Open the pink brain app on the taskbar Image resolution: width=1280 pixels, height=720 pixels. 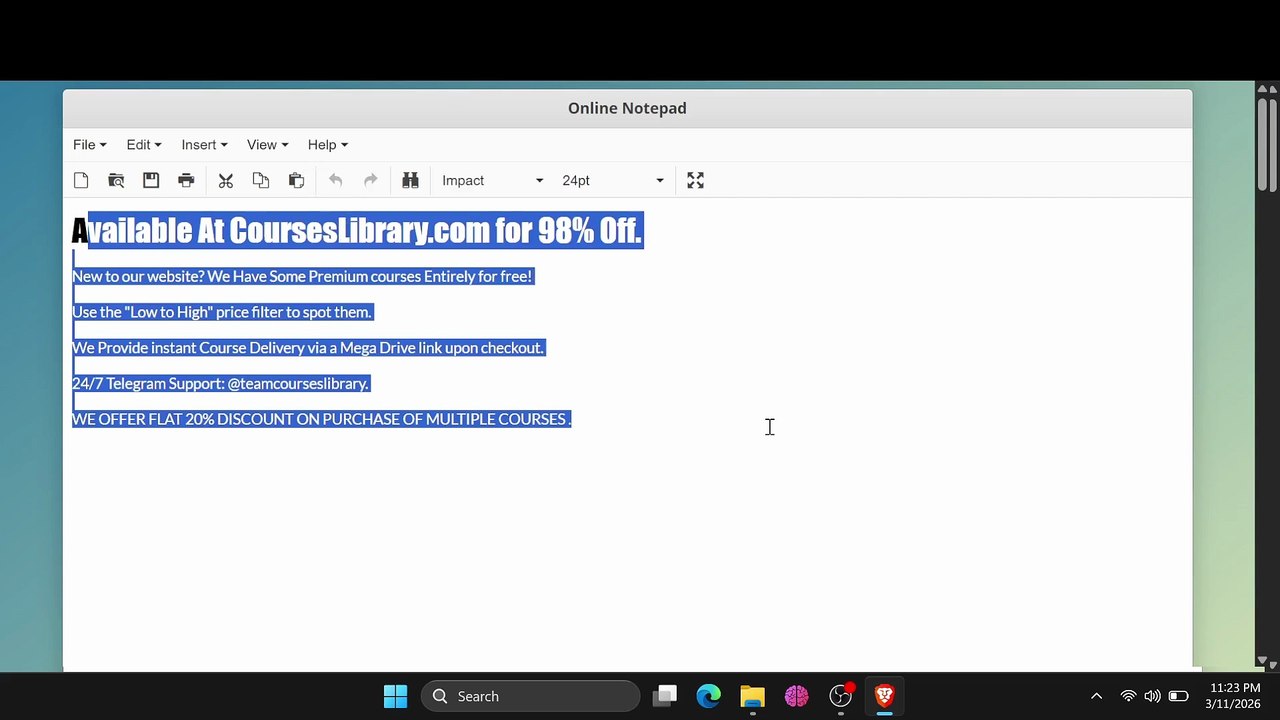[797, 696]
